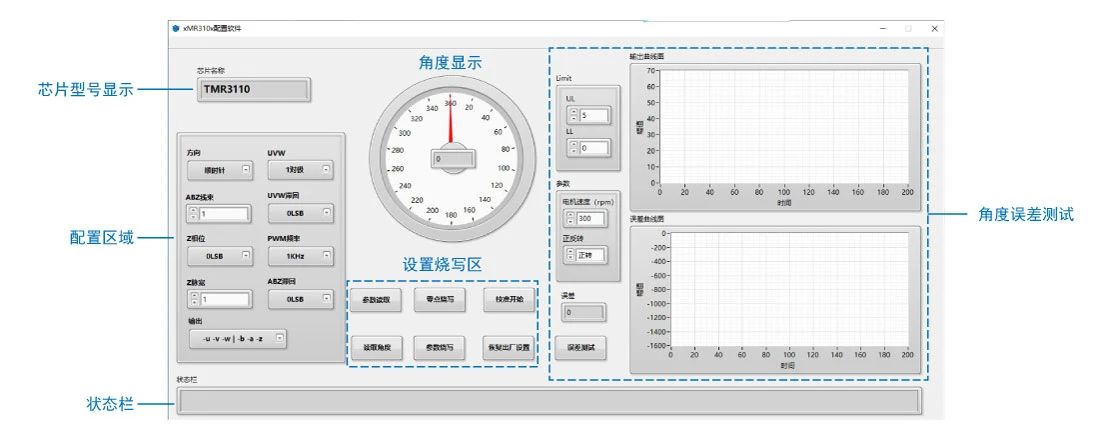Viewport: 1100px width, 445px height.
Task: Open the PWM频率 1KHz dropdown
Action: point(299,256)
